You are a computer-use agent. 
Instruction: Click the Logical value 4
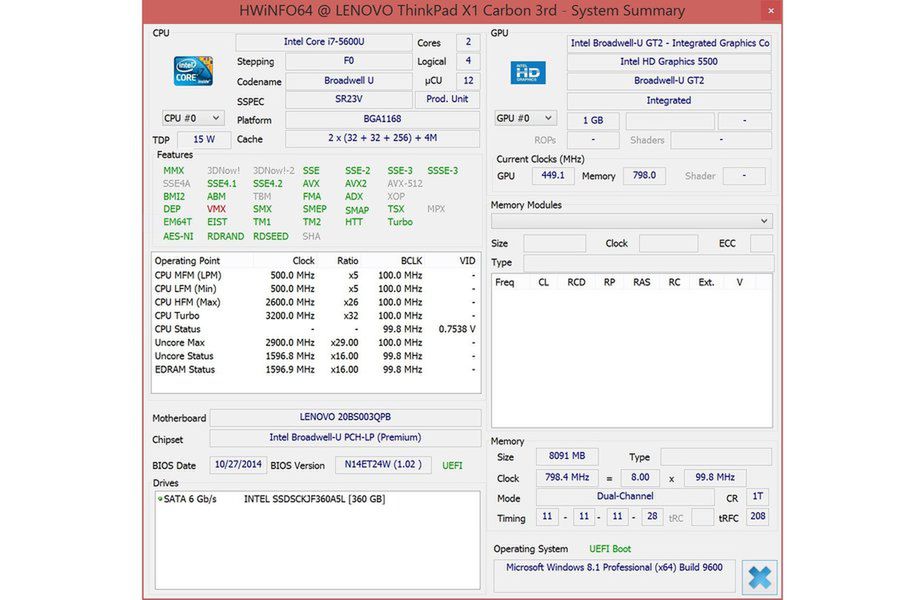[x=468, y=61]
